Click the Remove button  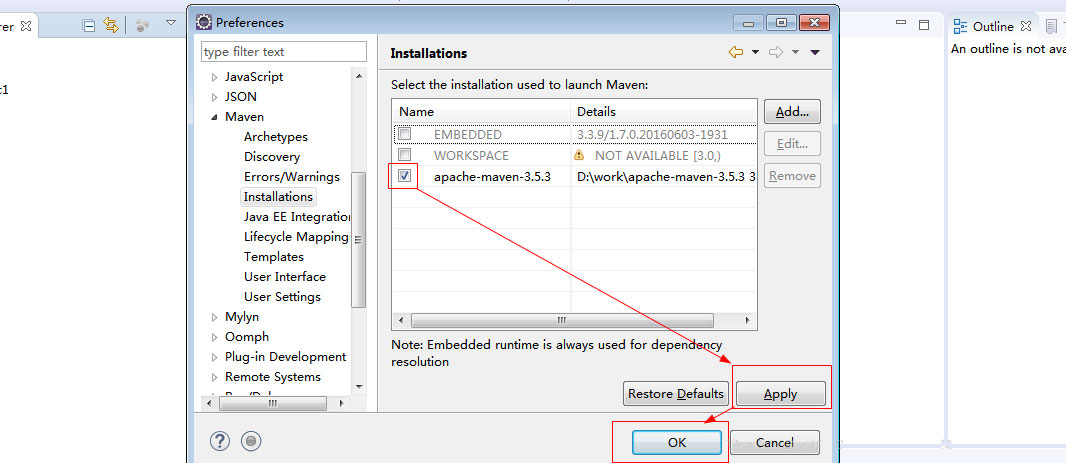pyautogui.click(x=792, y=175)
